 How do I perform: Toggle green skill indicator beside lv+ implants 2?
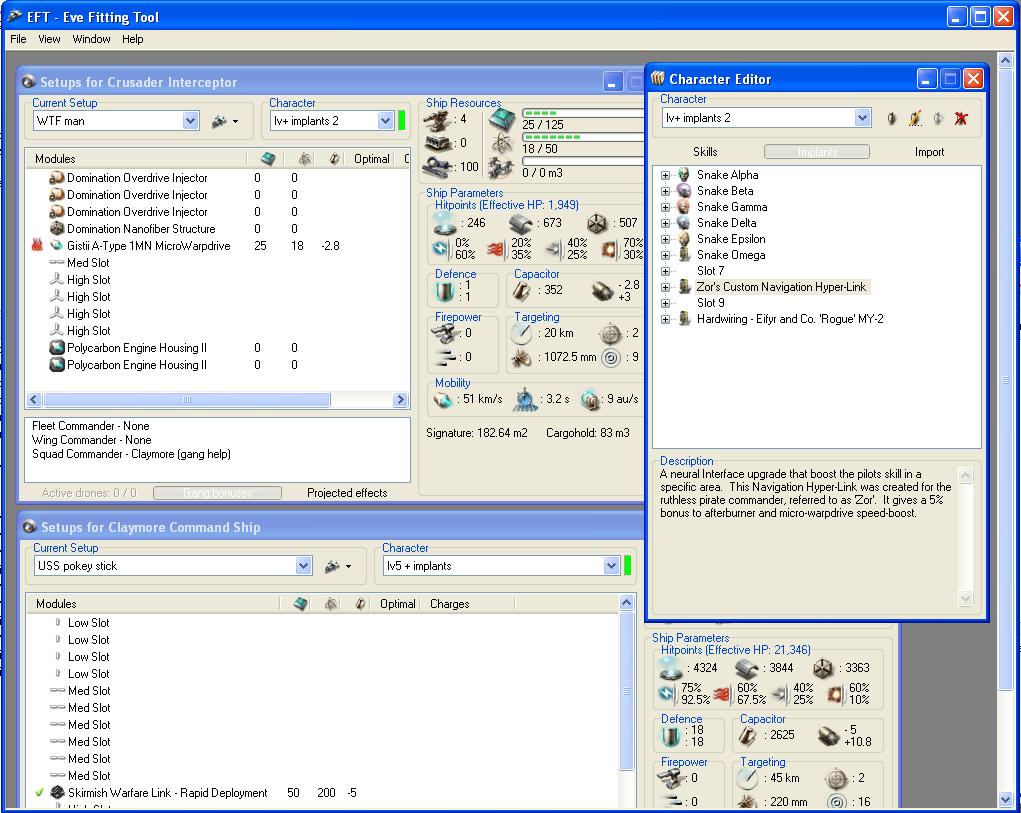[x=402, y=121]
